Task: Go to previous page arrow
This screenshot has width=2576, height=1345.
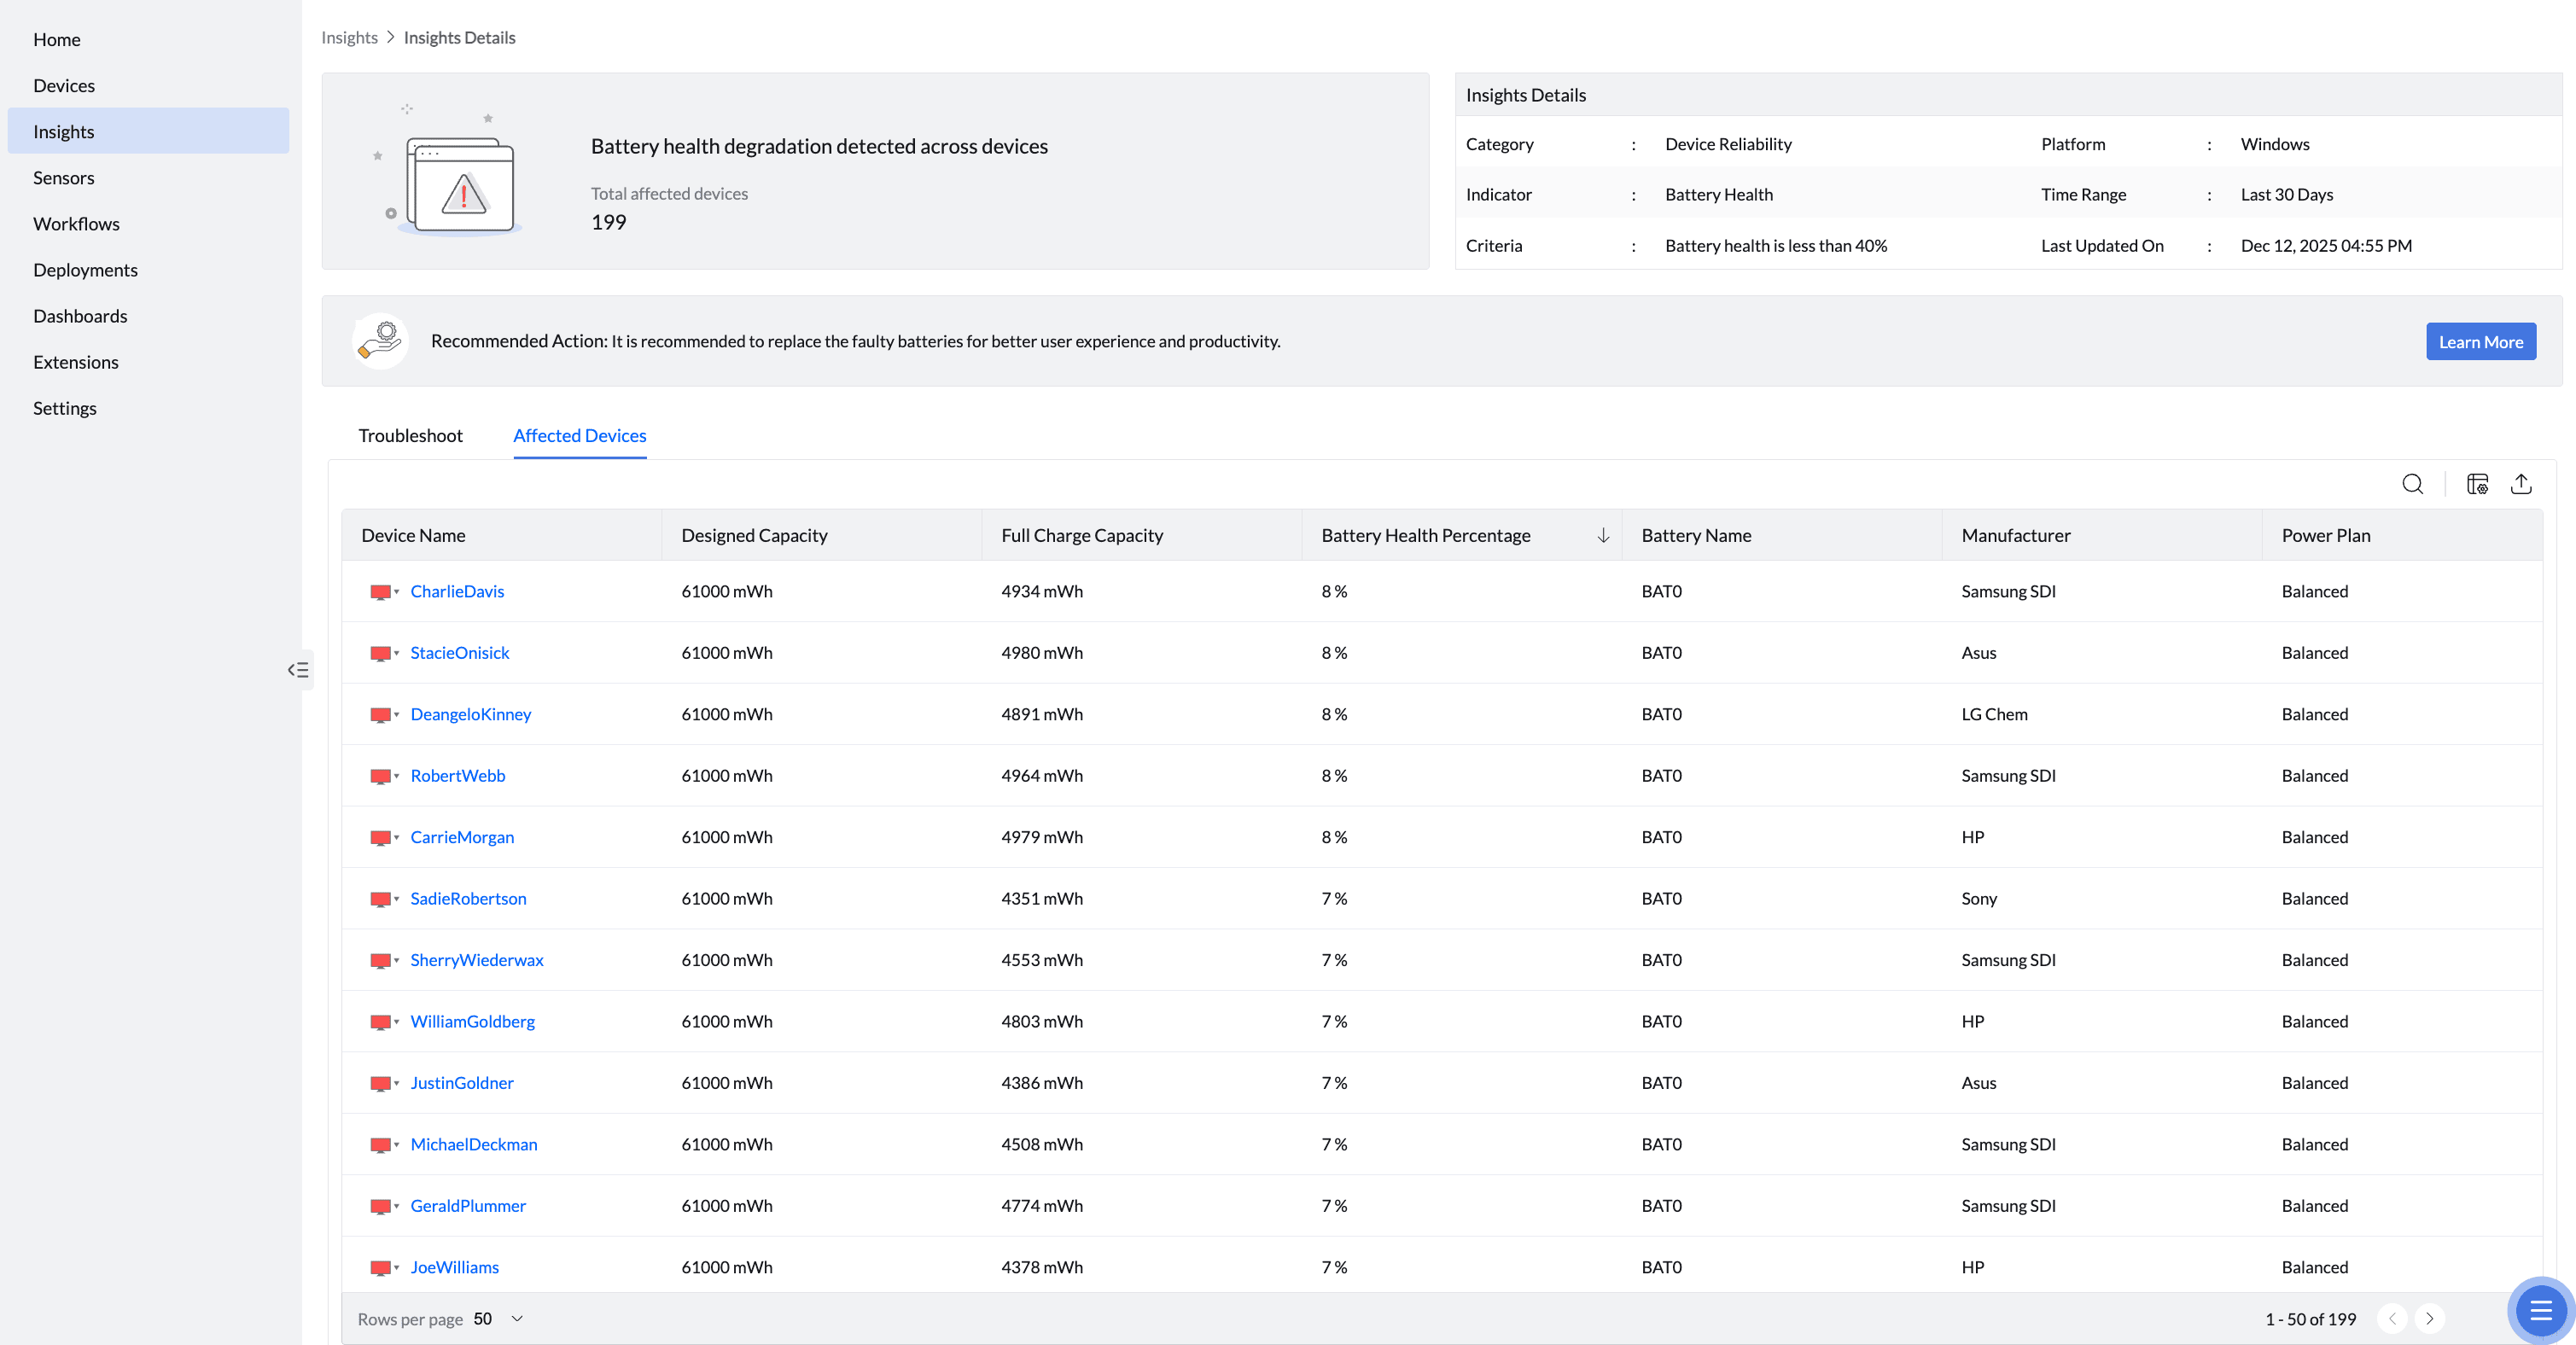Action: coord(2392,1318)
